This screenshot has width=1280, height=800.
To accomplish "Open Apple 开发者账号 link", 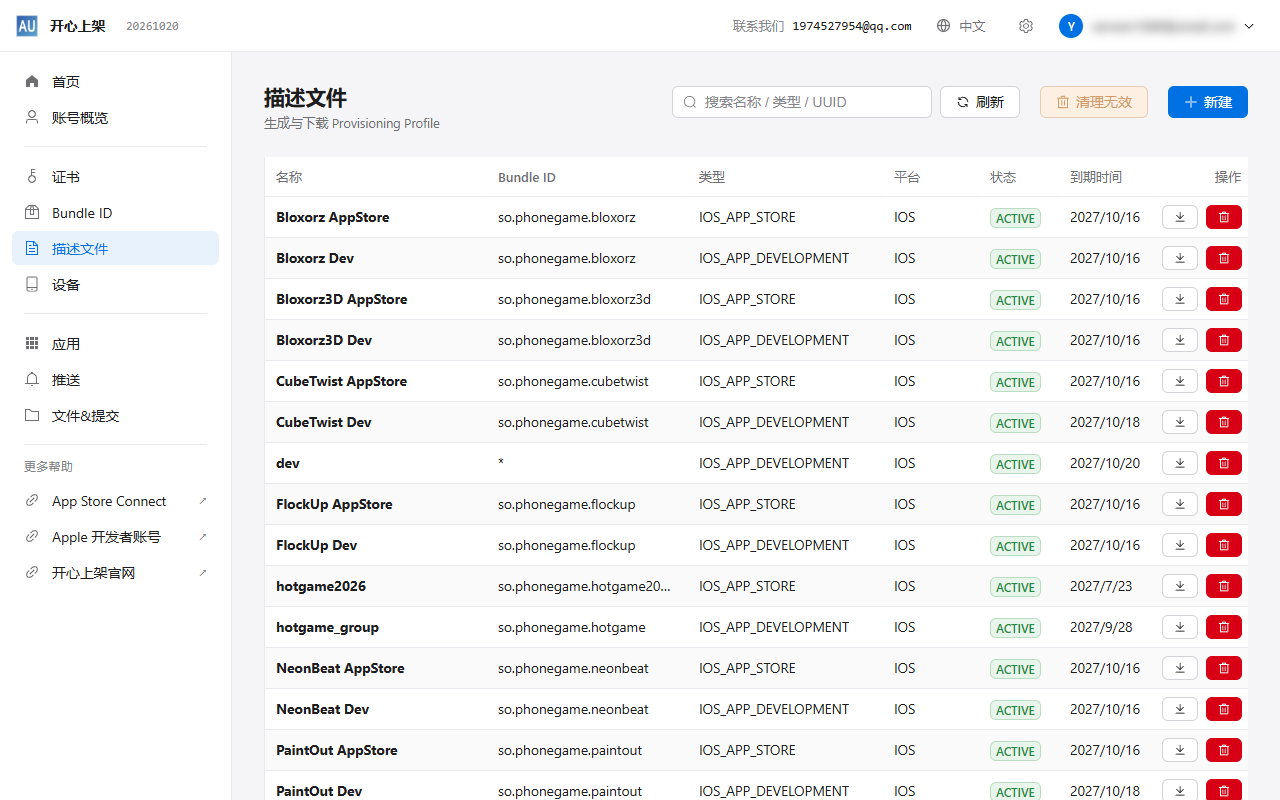I will pyautogui.click(x=115, y=538).
